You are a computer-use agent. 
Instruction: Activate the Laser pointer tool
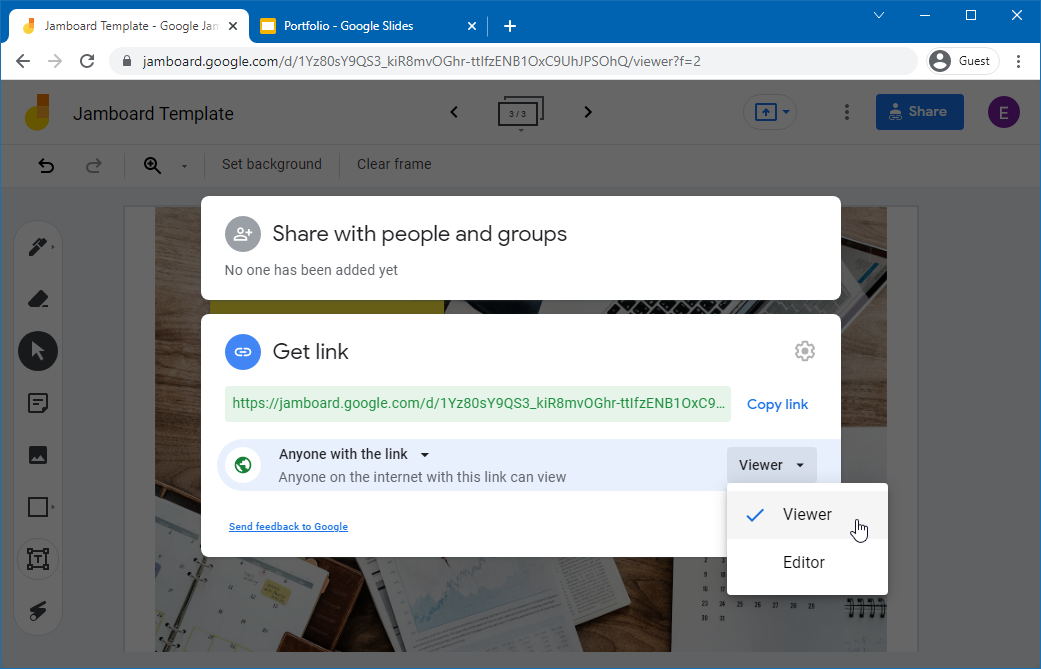[x=38, y=611]
